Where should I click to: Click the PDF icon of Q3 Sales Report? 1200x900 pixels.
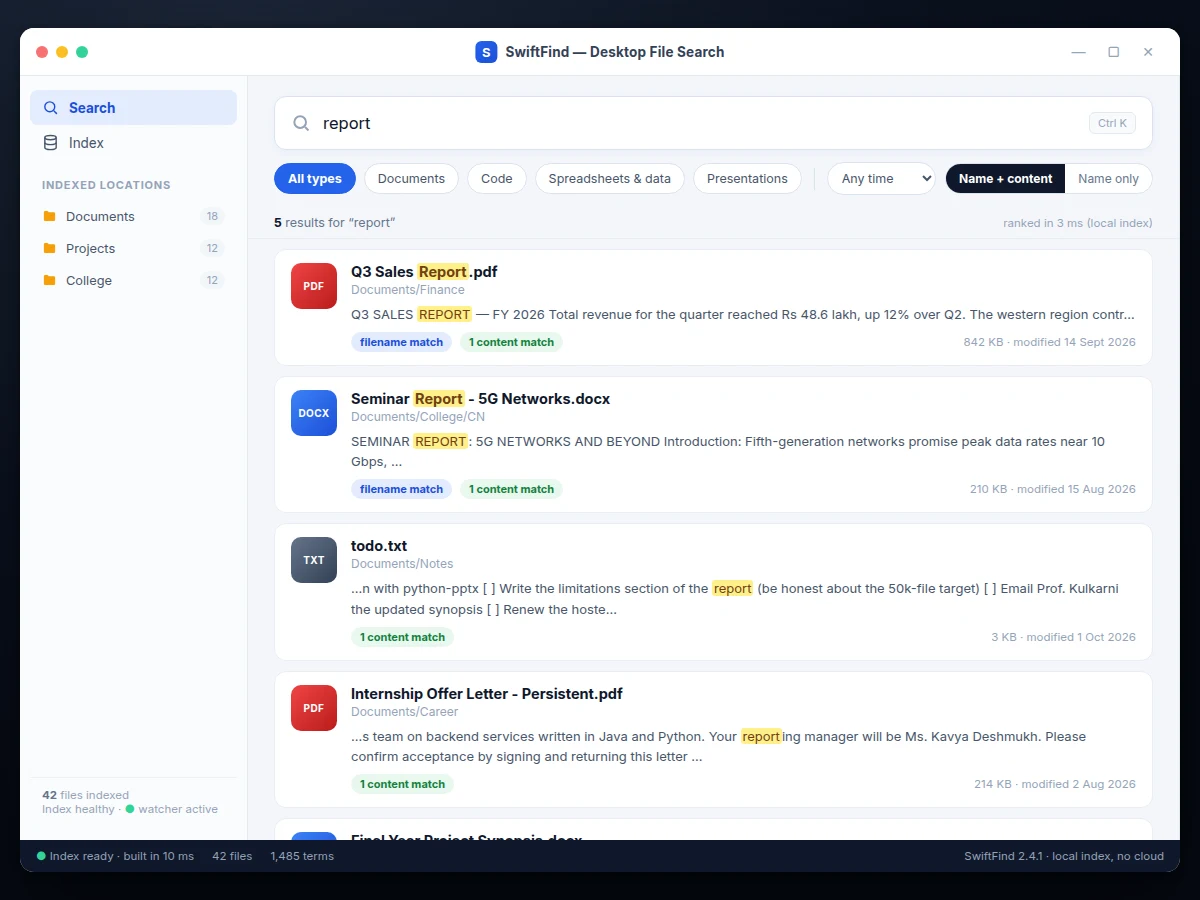[x=314, y=286]
